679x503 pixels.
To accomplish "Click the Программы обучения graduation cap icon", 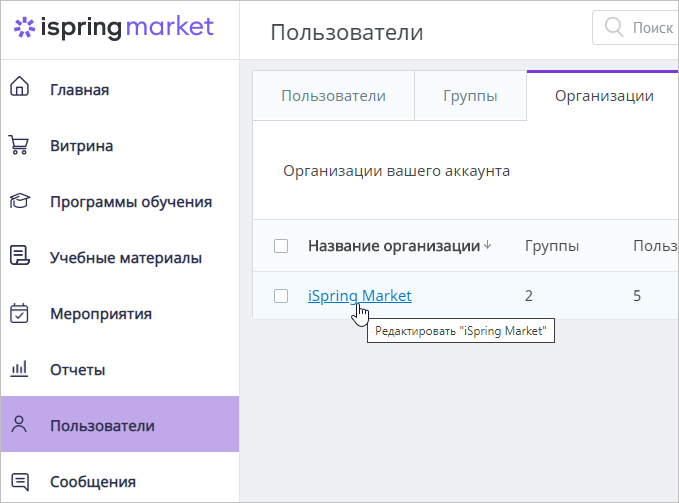I will 19,201.
